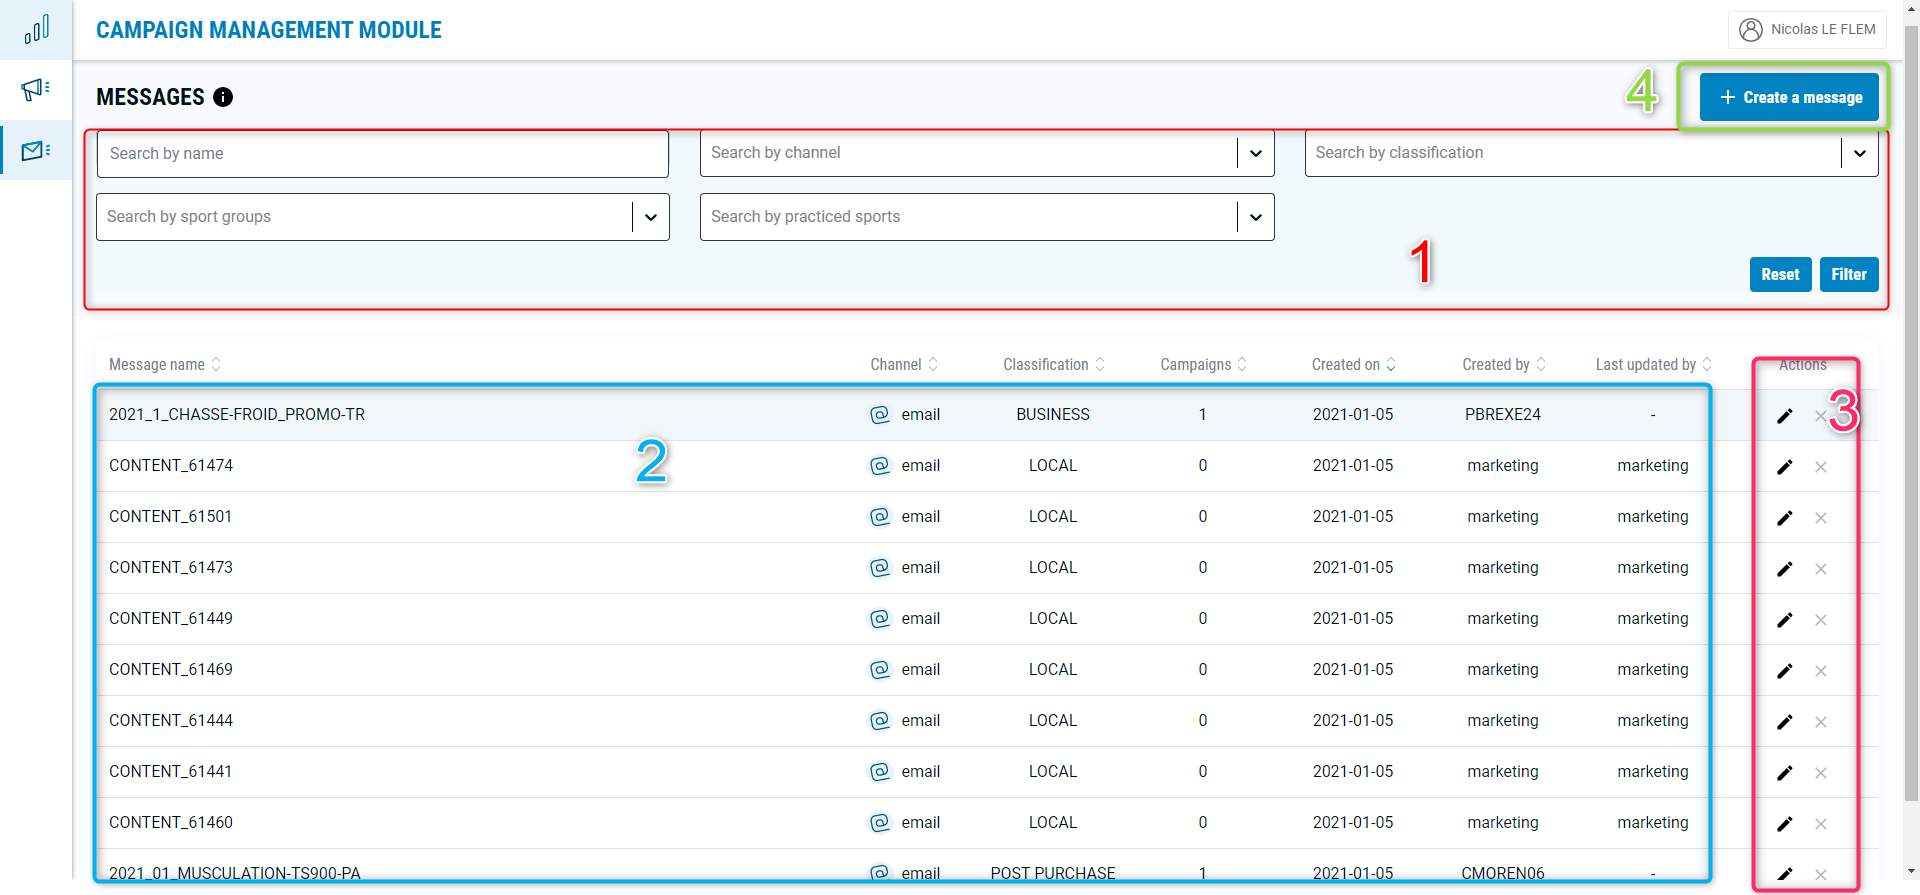Viewport: 1920px width, 895px height.
Task: Sort table by Created on column
Action: [1354, 365]
